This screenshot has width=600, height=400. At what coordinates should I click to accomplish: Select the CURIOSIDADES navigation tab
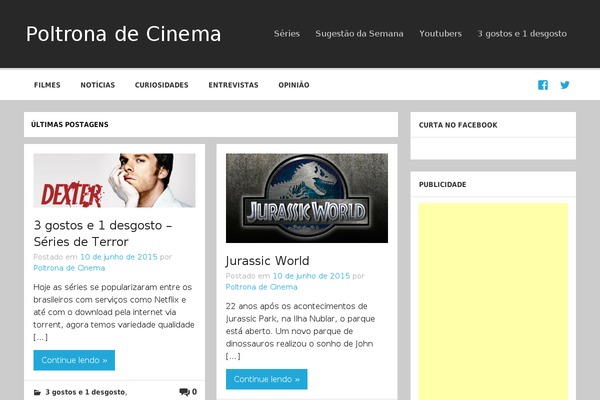(x=161, y=85)
